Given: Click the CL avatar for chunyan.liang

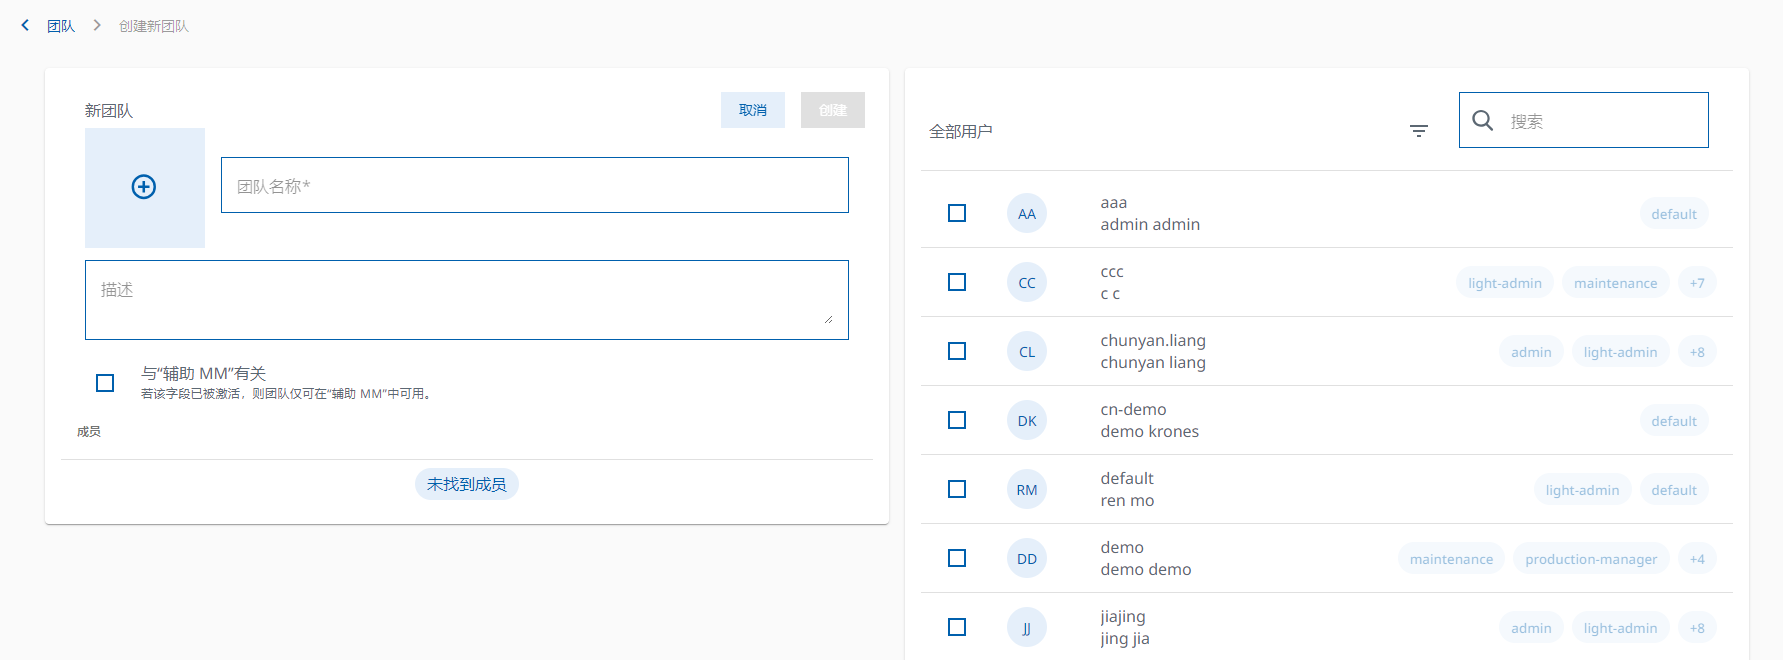Looking at the screenshot, I should pos(1026,352).
